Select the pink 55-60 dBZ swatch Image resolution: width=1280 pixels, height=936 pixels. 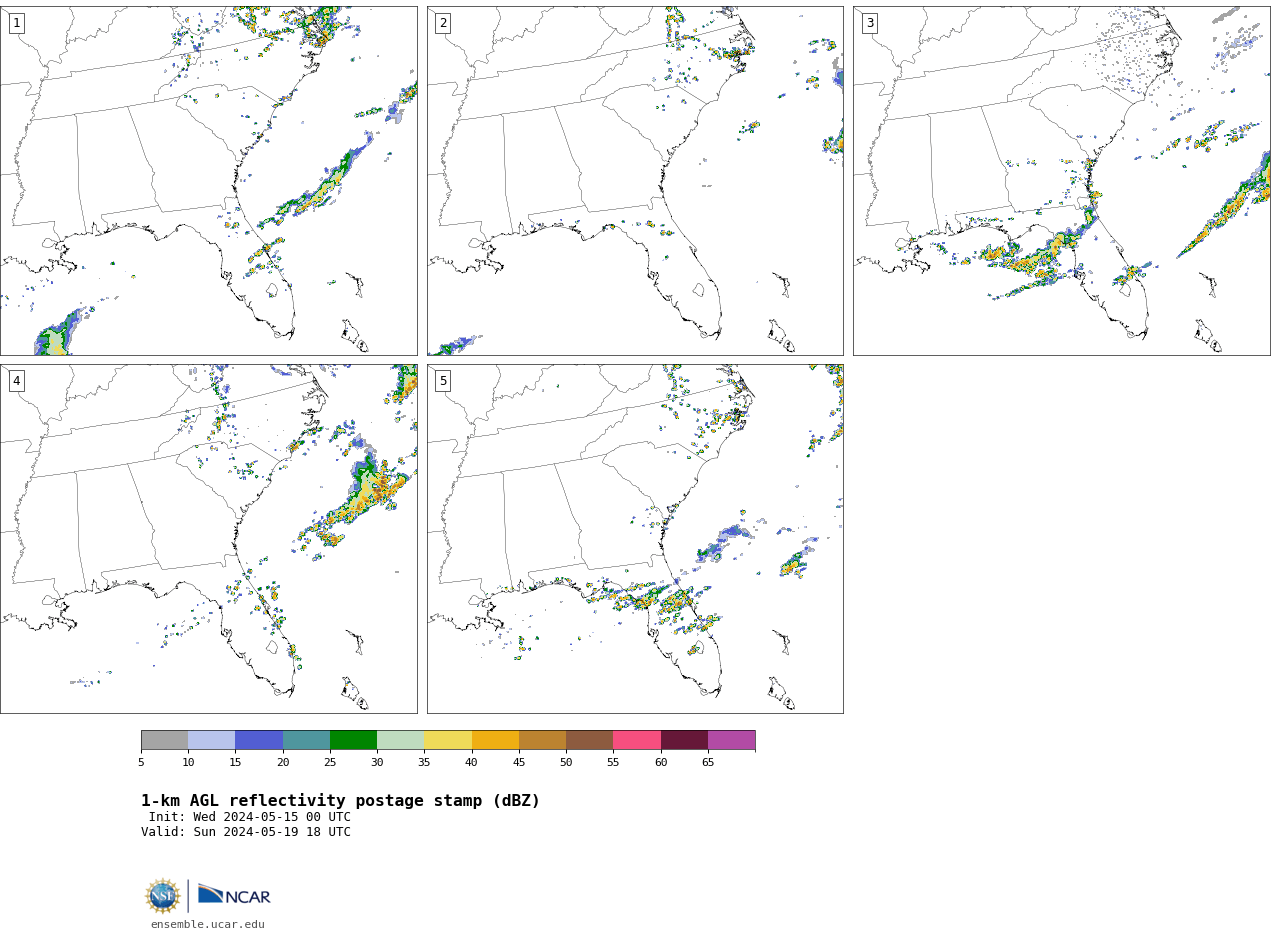point(637,740)
